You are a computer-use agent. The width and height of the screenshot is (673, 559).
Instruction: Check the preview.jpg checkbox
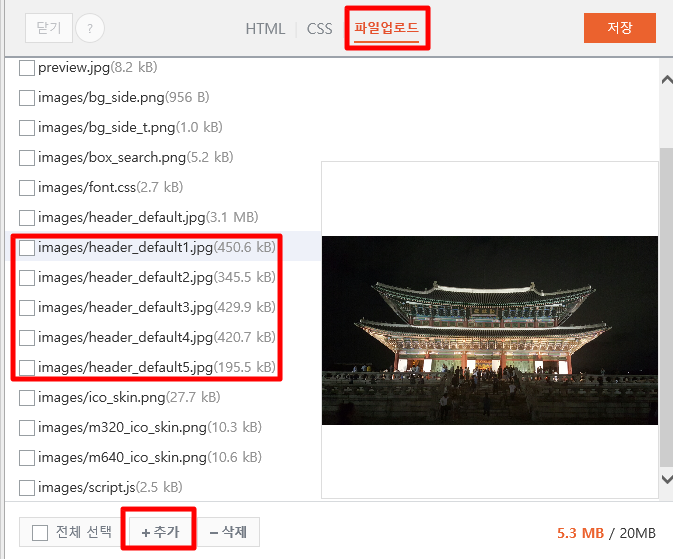click(27, 68)
